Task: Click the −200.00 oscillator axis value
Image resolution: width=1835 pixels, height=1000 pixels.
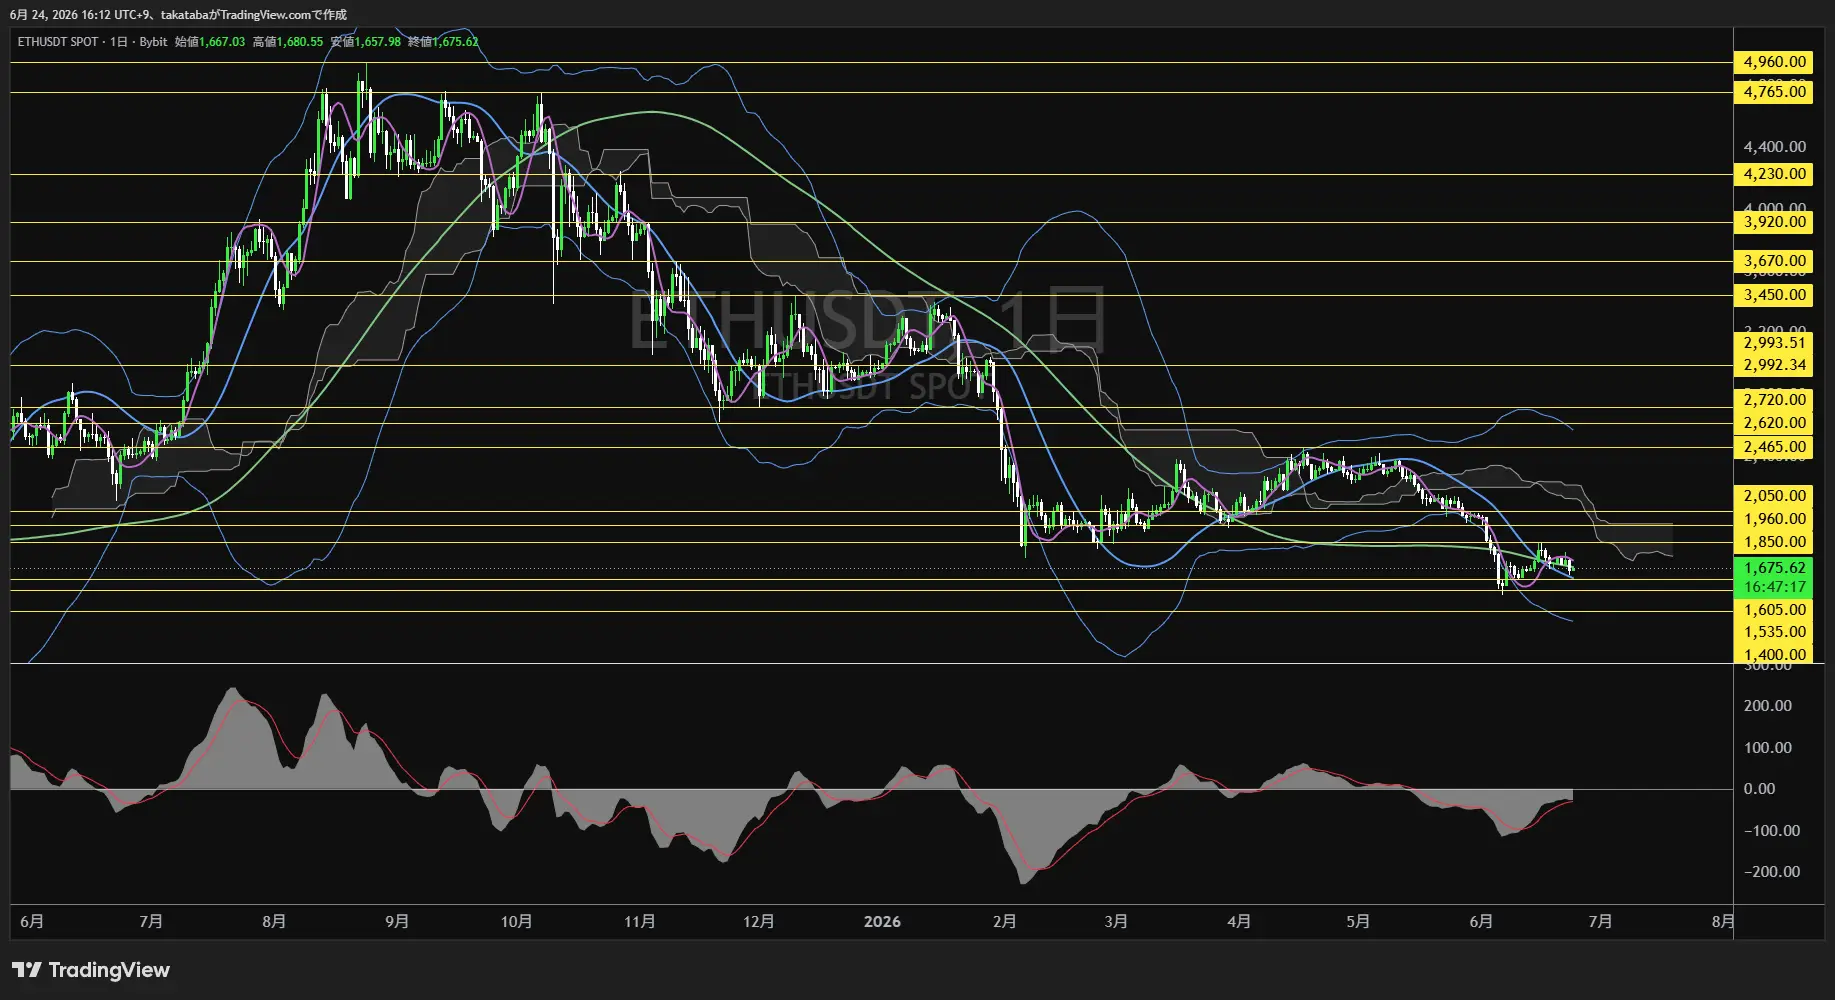Action: [x=1771, y=872]
